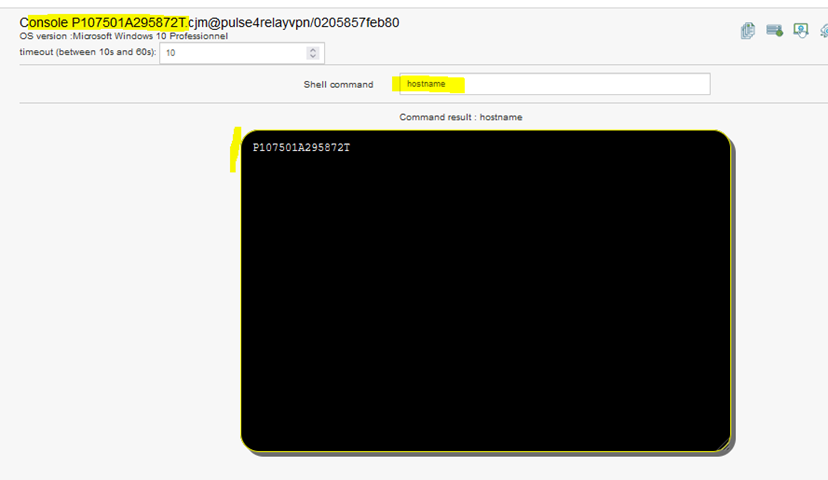Click the 'timeout (between 10s and 60s)' label
The image size is (828, 480).
coord(87,51)
